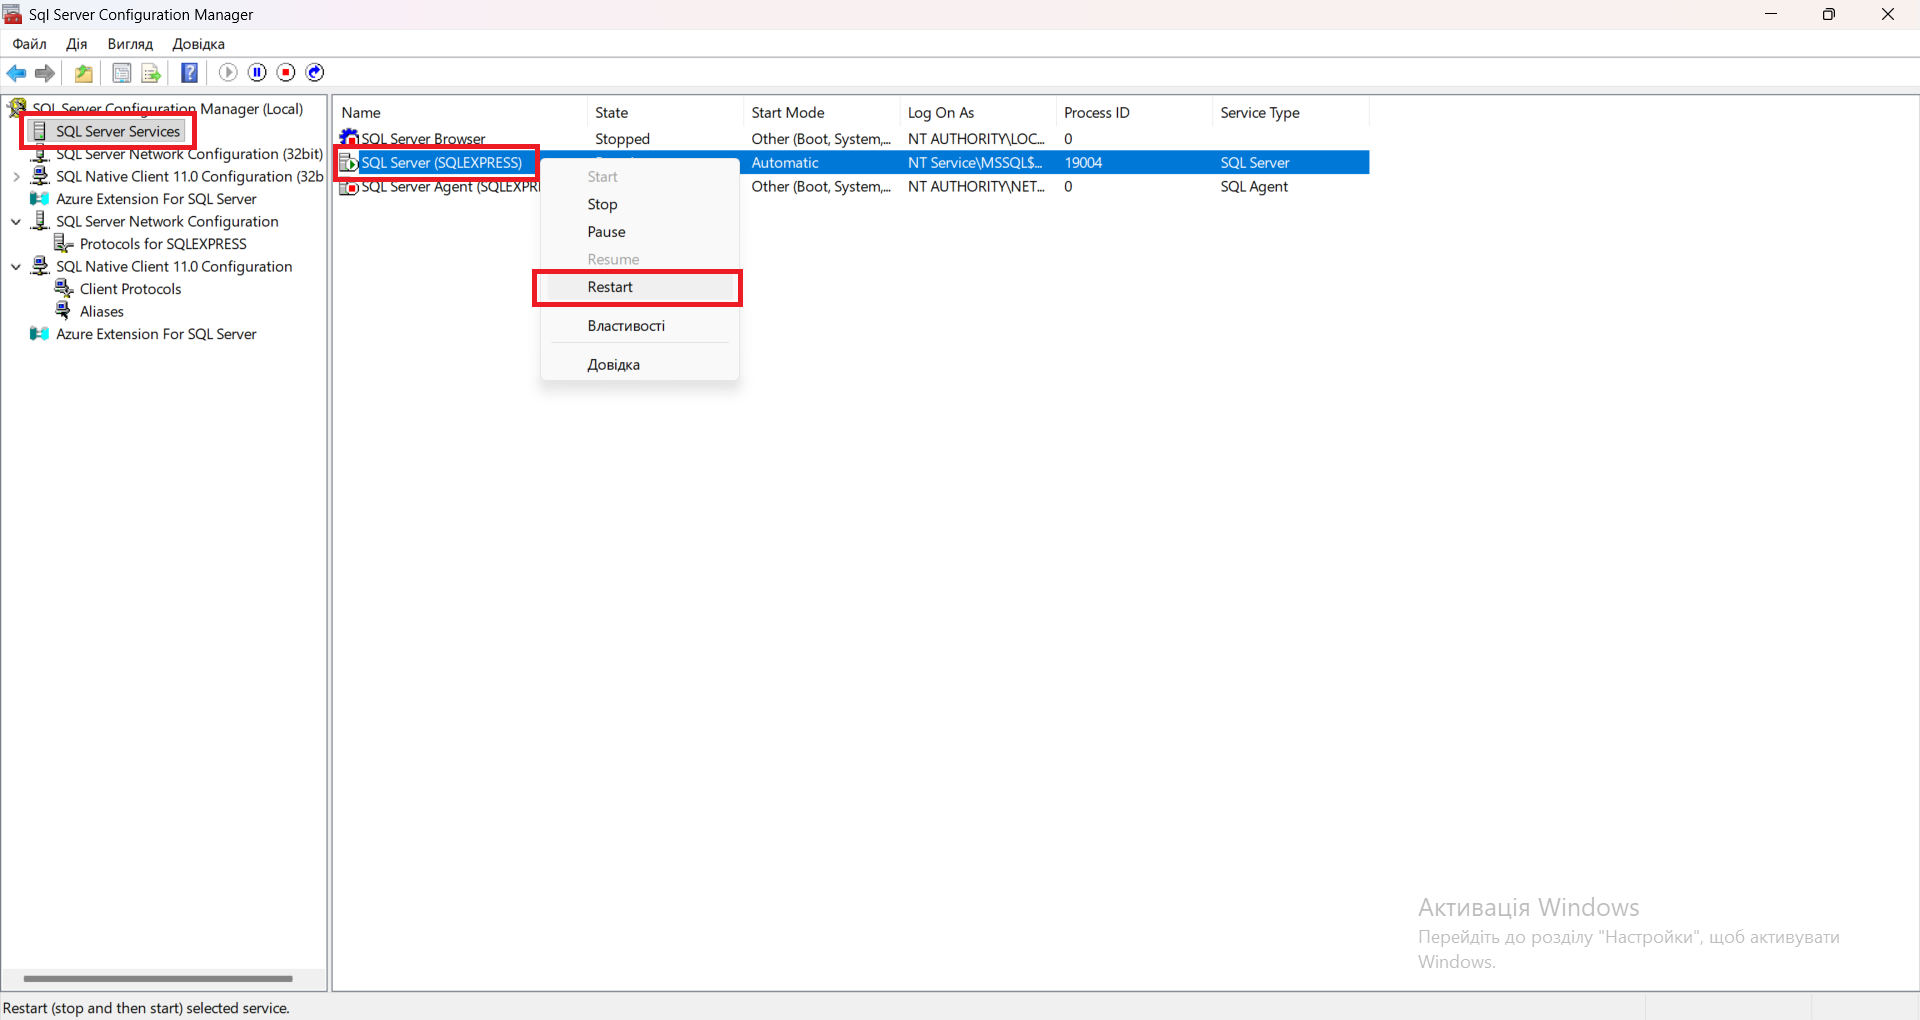The height and width of the screenshot is (1020, 1920).
Task: Collapse the SQL Server Network Configuration node
Action: (x=16, y=222)
